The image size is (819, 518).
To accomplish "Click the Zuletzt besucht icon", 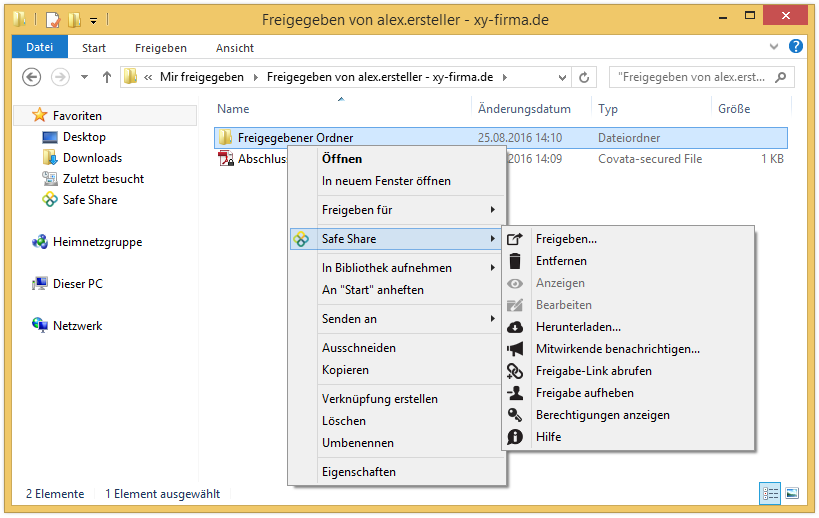I will (50, 179).
